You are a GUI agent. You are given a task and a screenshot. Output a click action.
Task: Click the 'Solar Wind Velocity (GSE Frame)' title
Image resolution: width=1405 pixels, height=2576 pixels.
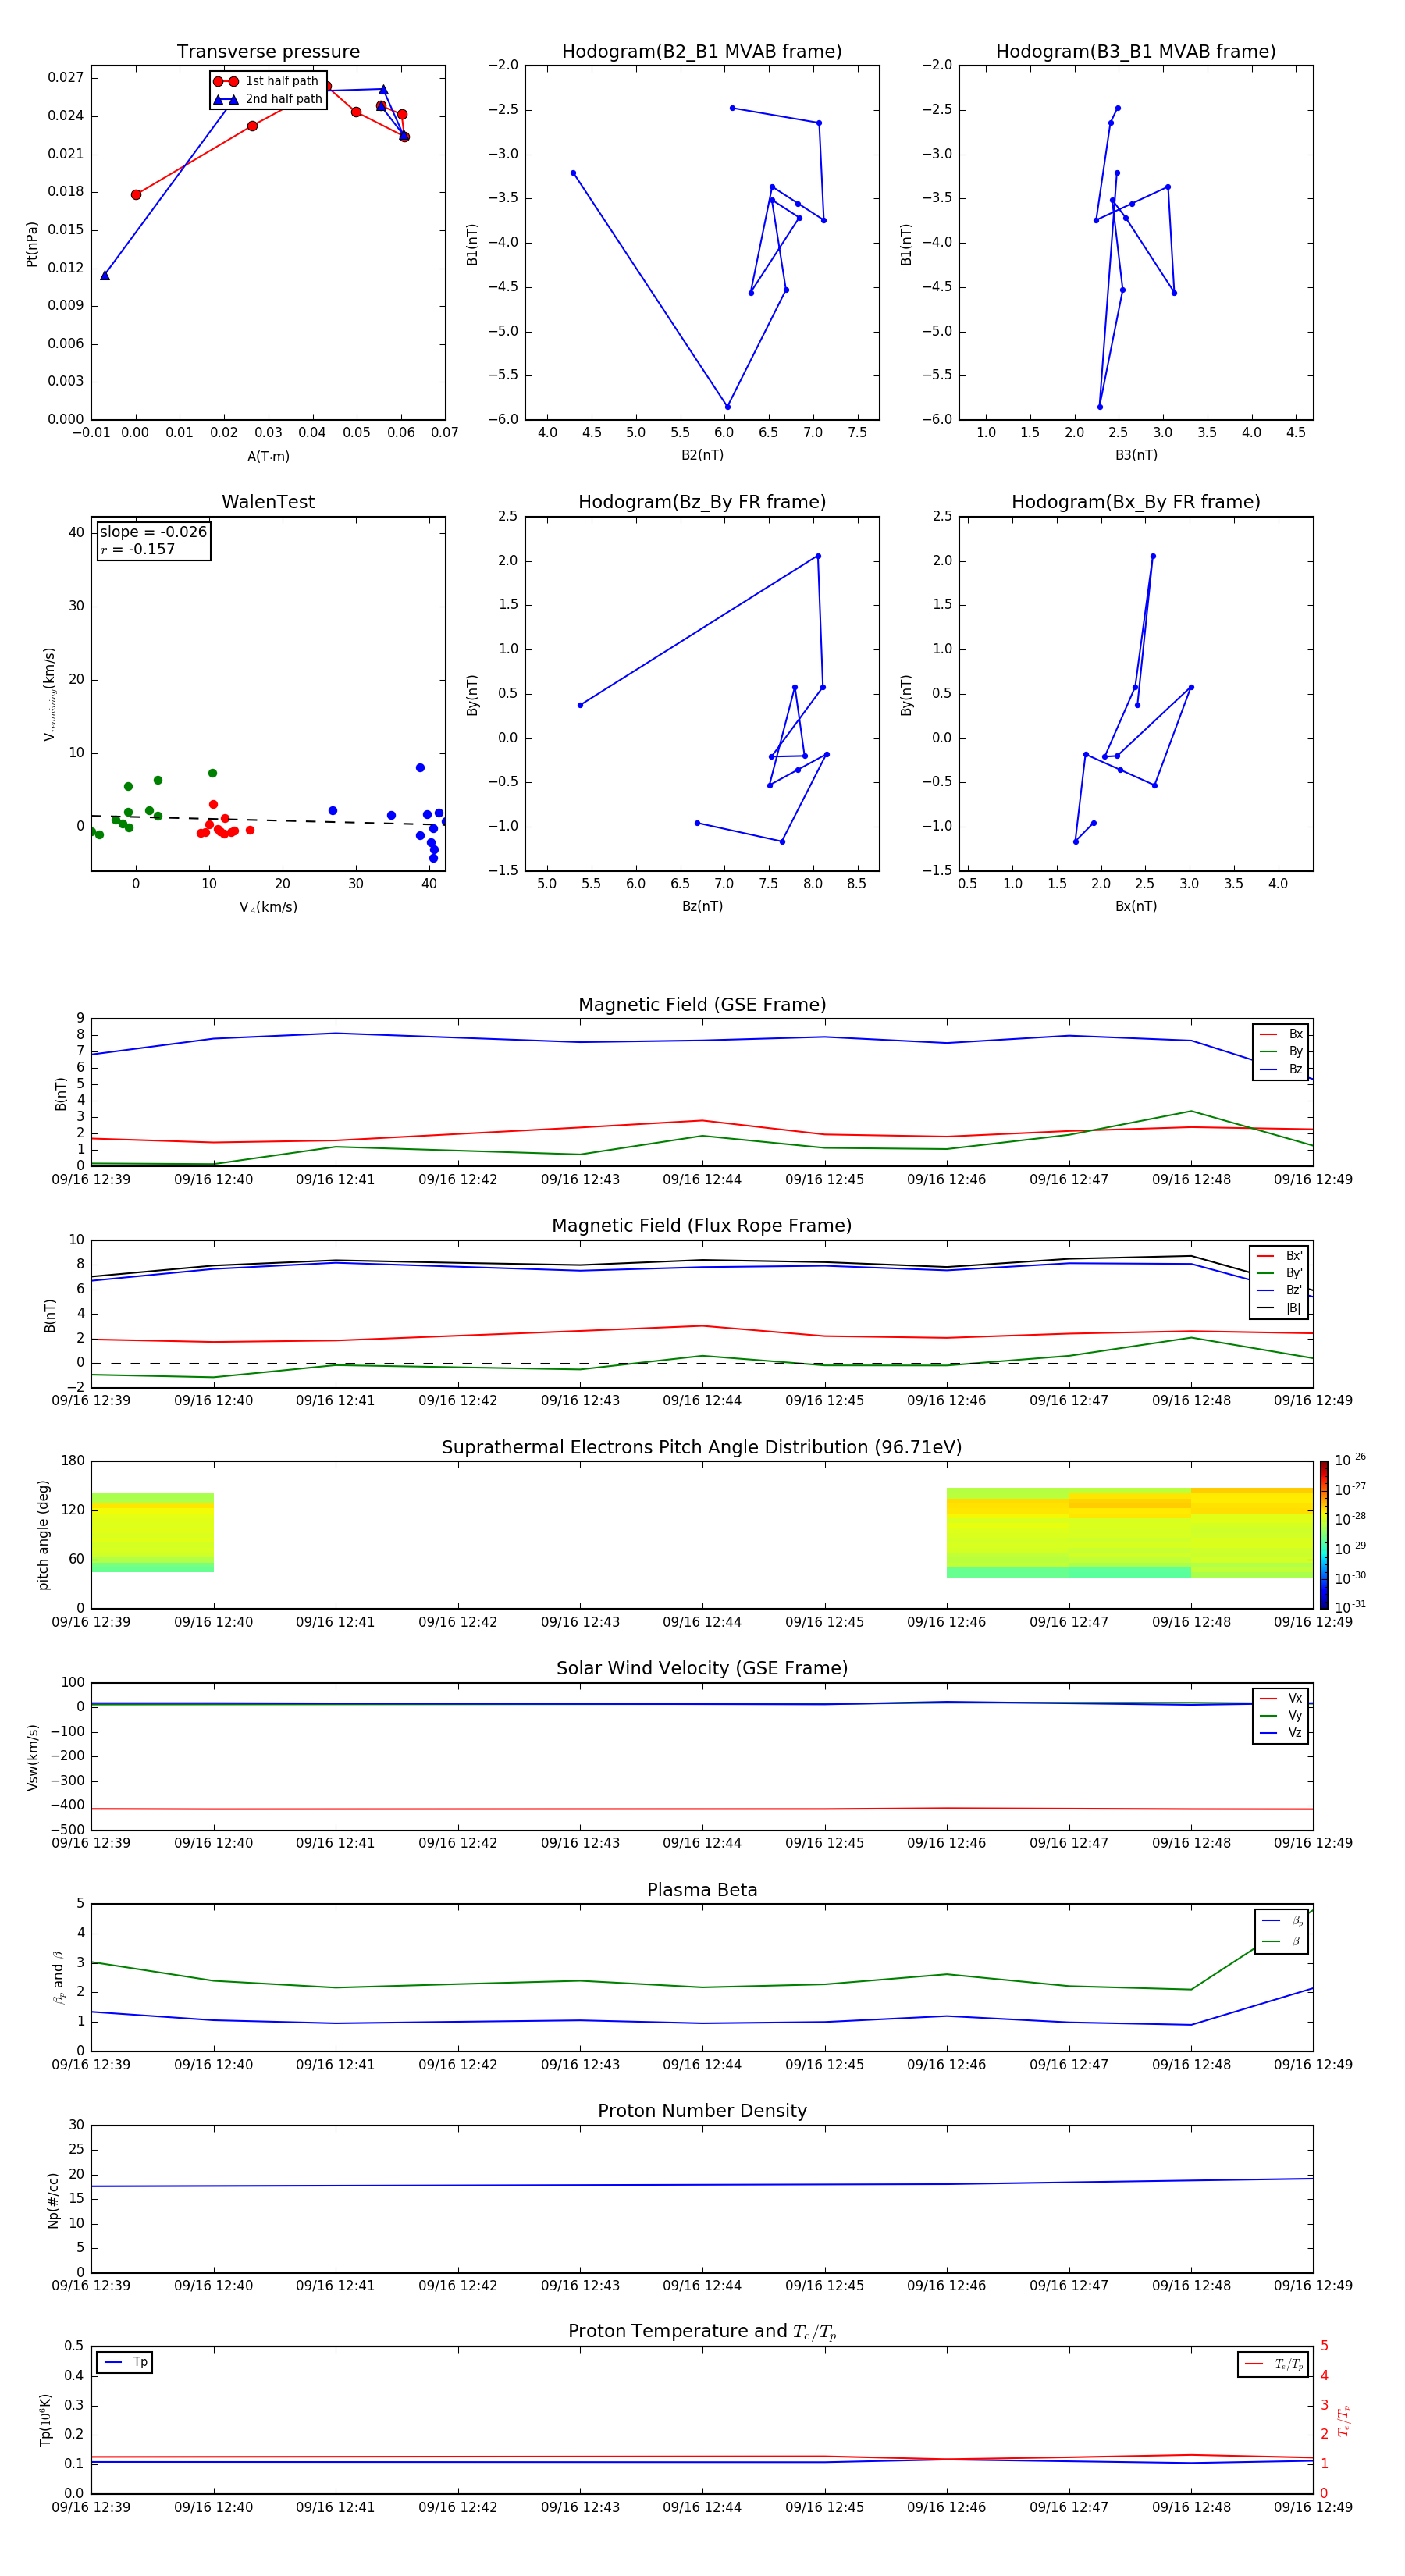(702, 1669)
